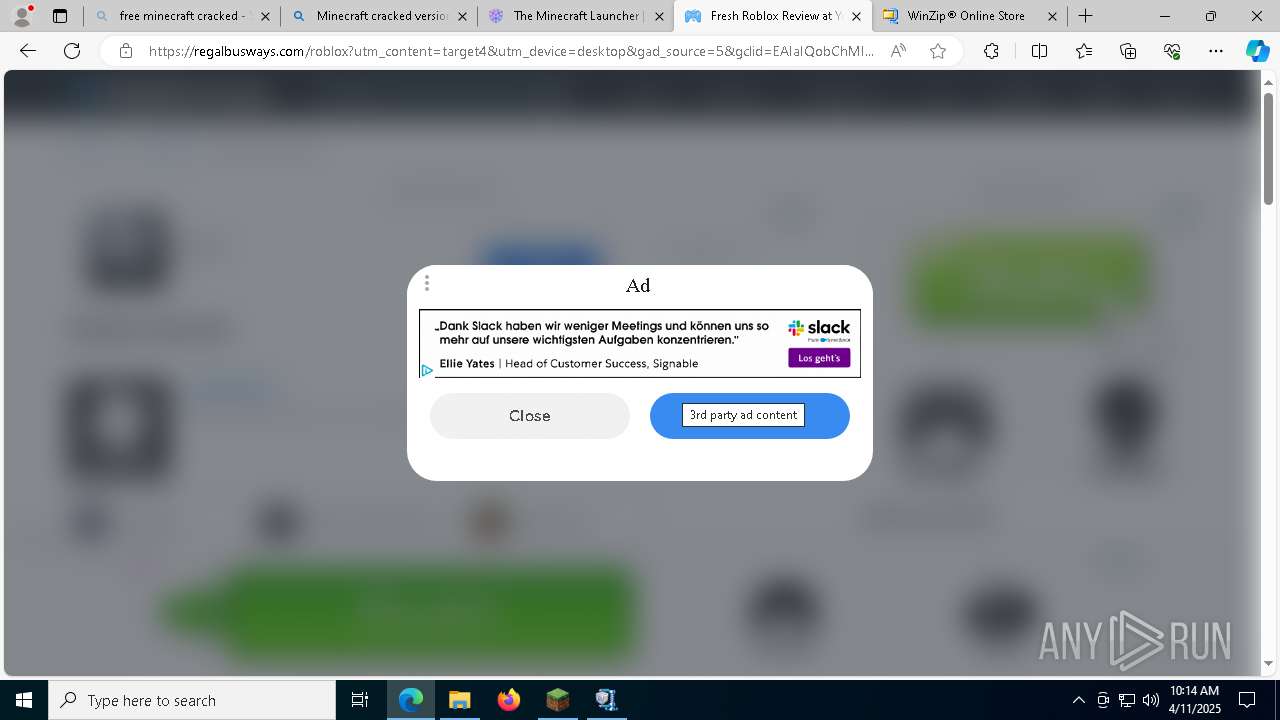Open Microsoft Edge from taskbar
The width and height of the screenshot is (1280, 720).
point(411,700)
